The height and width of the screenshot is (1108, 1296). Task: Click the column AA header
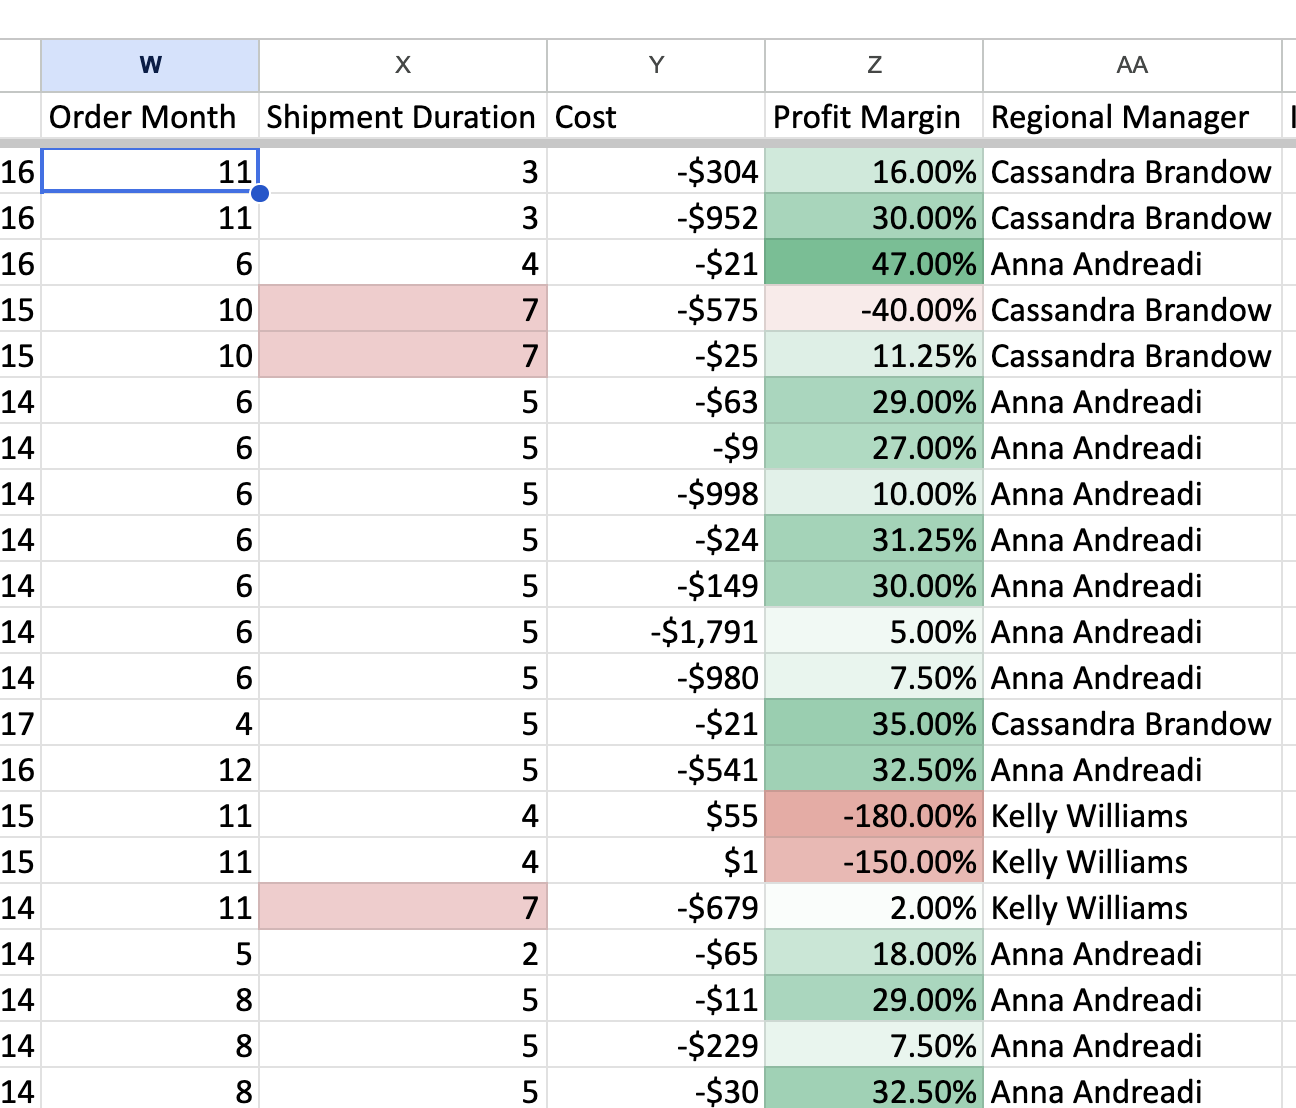point(1131,65)
